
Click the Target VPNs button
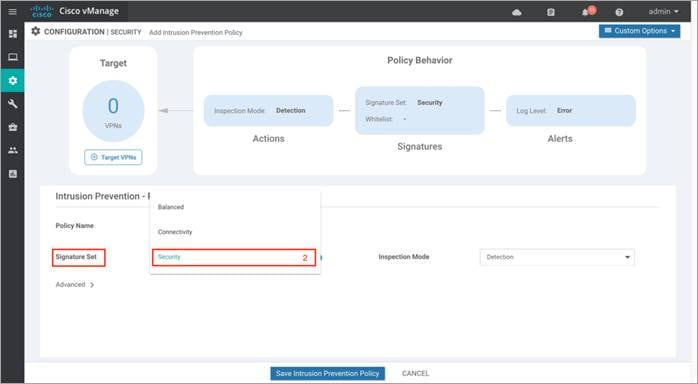pyautogui.click(x=113, y=157)
